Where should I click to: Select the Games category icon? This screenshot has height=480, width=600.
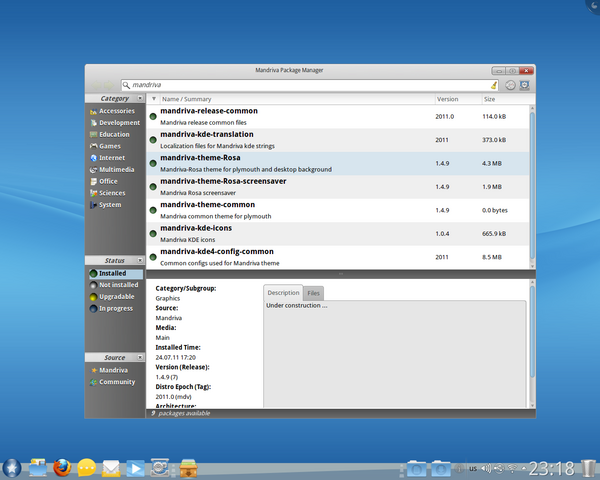(93, 146)
